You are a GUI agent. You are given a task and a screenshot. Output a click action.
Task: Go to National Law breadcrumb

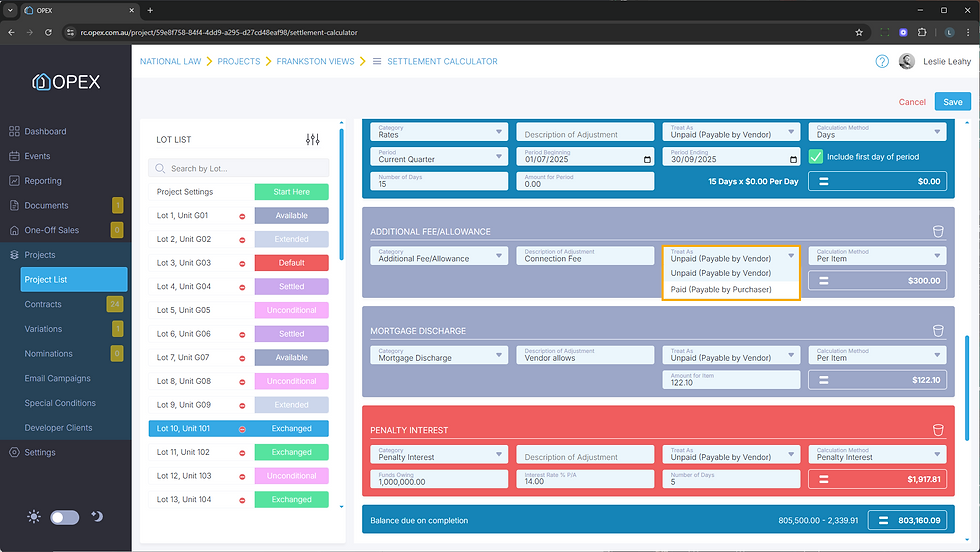point(171,61)
